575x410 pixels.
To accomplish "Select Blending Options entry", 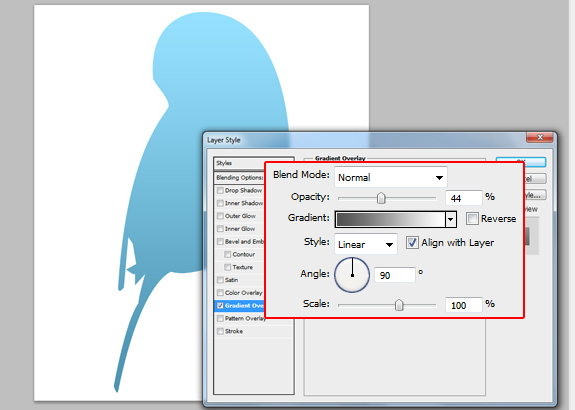I will click(x=240, y=177).
